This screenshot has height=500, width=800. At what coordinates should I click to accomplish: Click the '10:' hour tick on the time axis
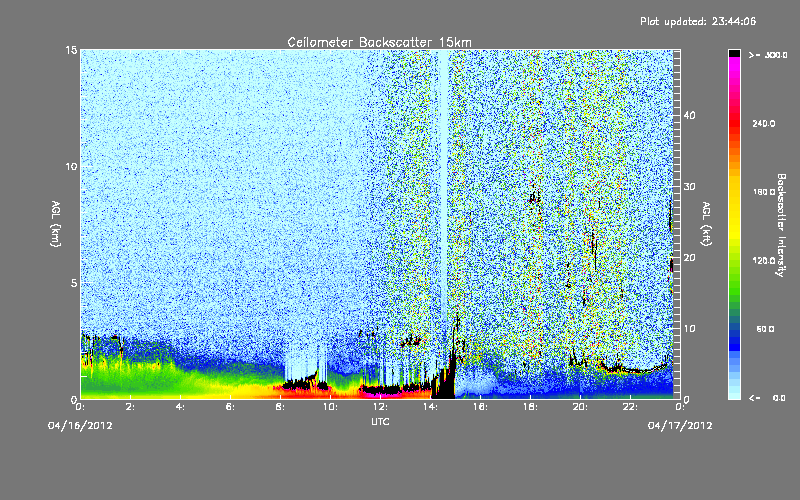pos(330,407)
